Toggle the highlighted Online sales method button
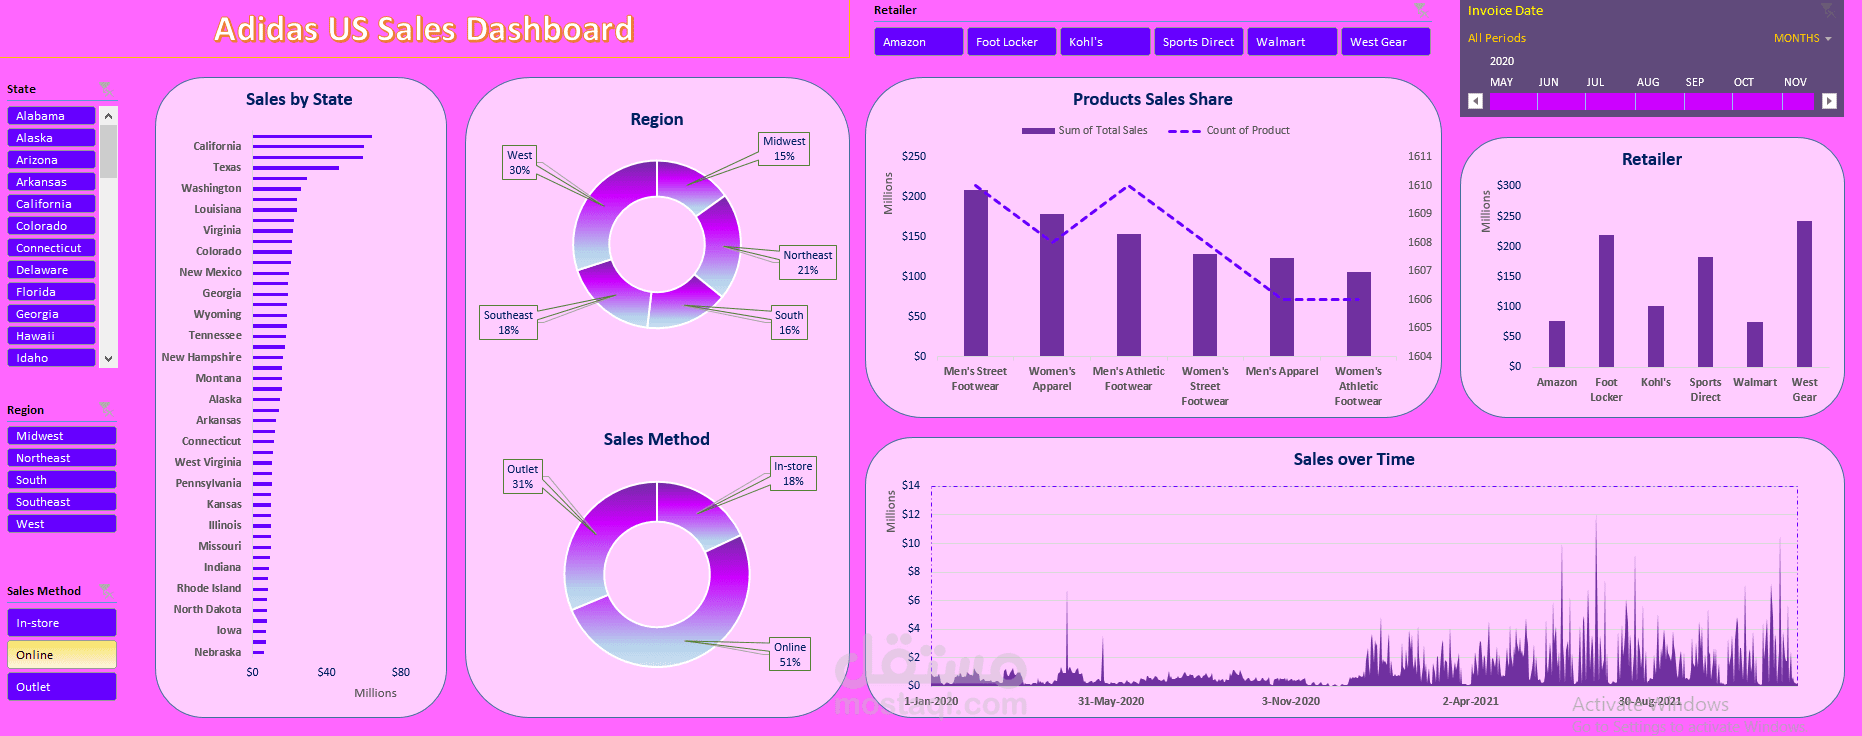The image size is (1862, 736). click(62, 655)
